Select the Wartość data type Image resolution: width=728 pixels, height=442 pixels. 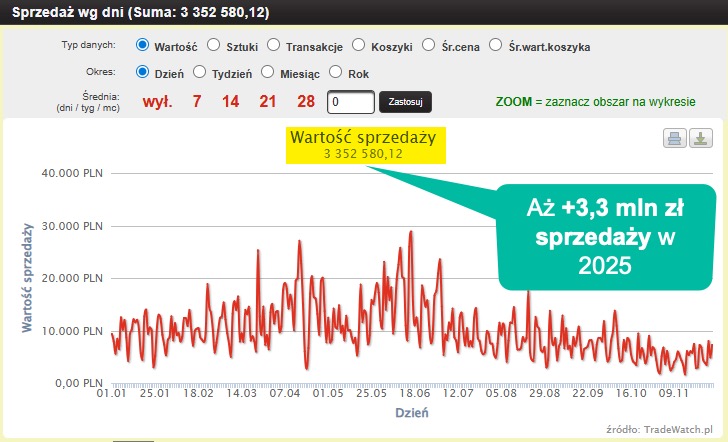pos(142,45)
